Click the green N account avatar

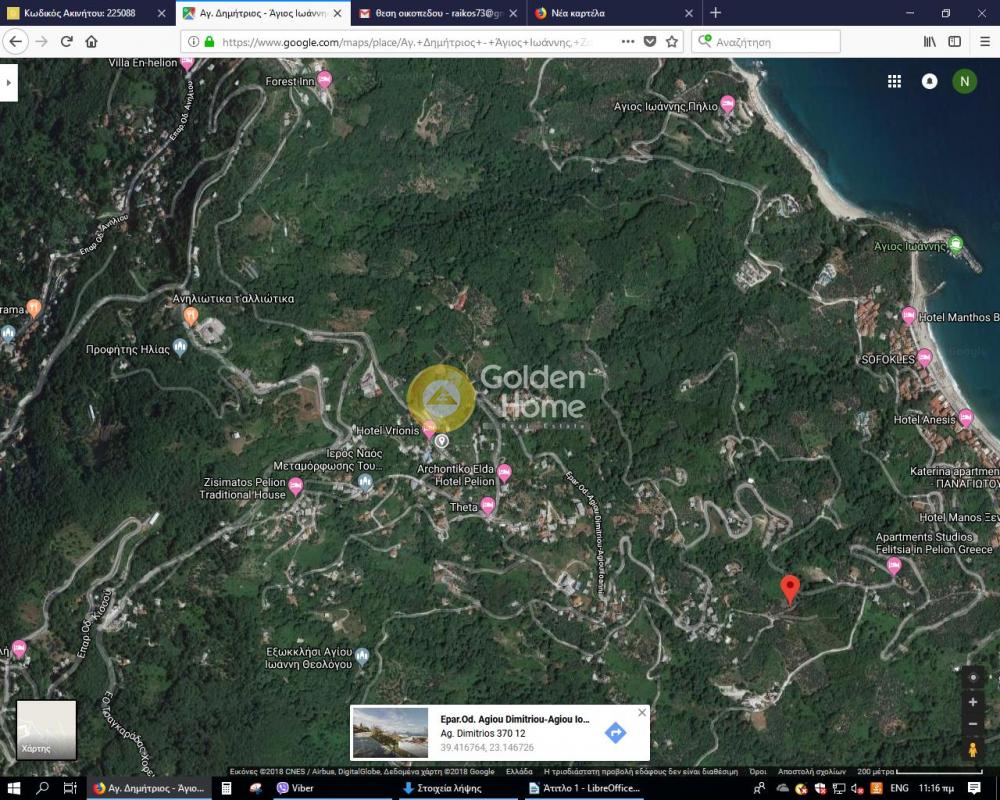964,82
